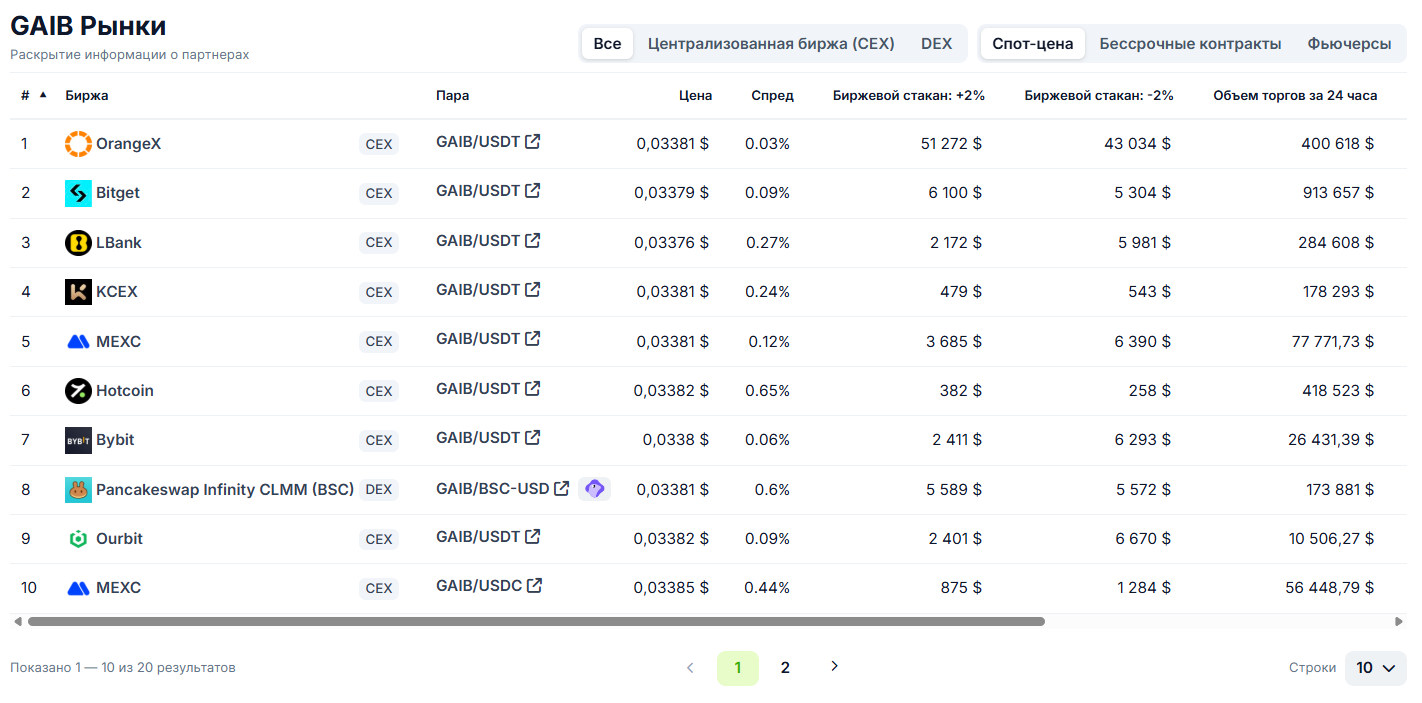Switch to Фьючерсы tab
The height and width of the screenshot is (703, 1422).
coord(1349,44)
